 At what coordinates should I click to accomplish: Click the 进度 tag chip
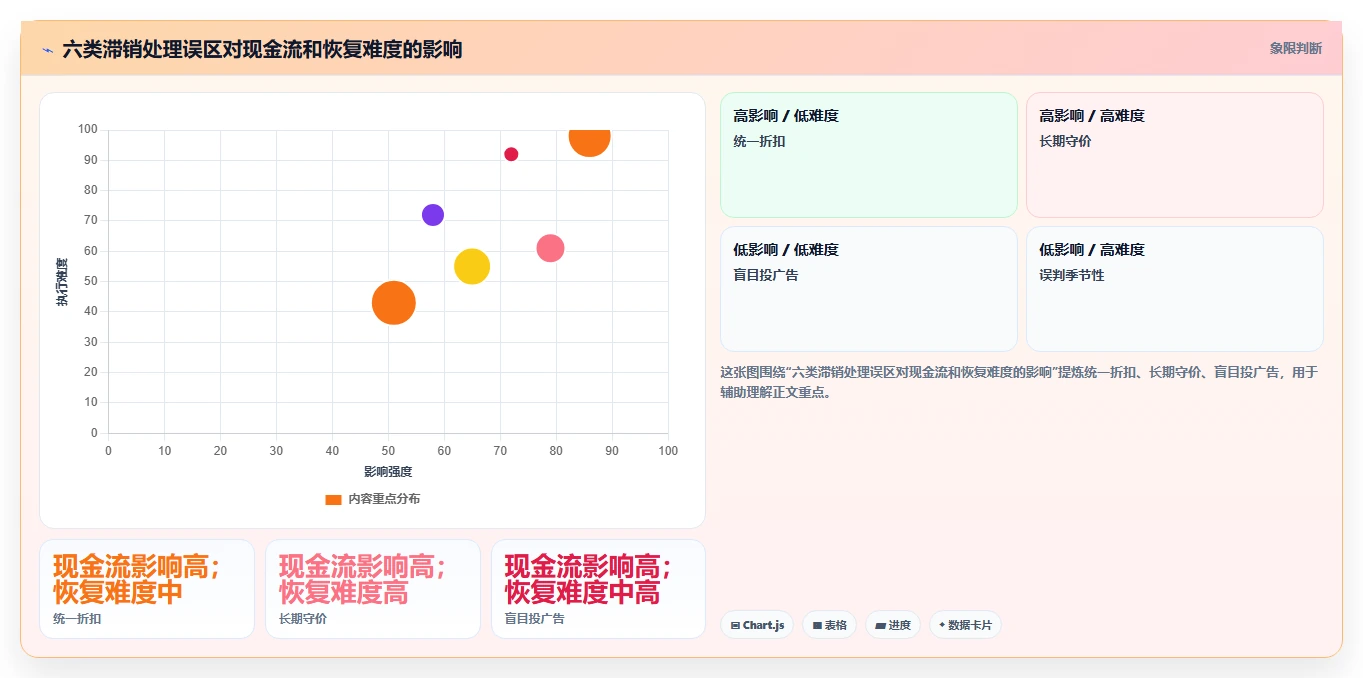point(893,625)
